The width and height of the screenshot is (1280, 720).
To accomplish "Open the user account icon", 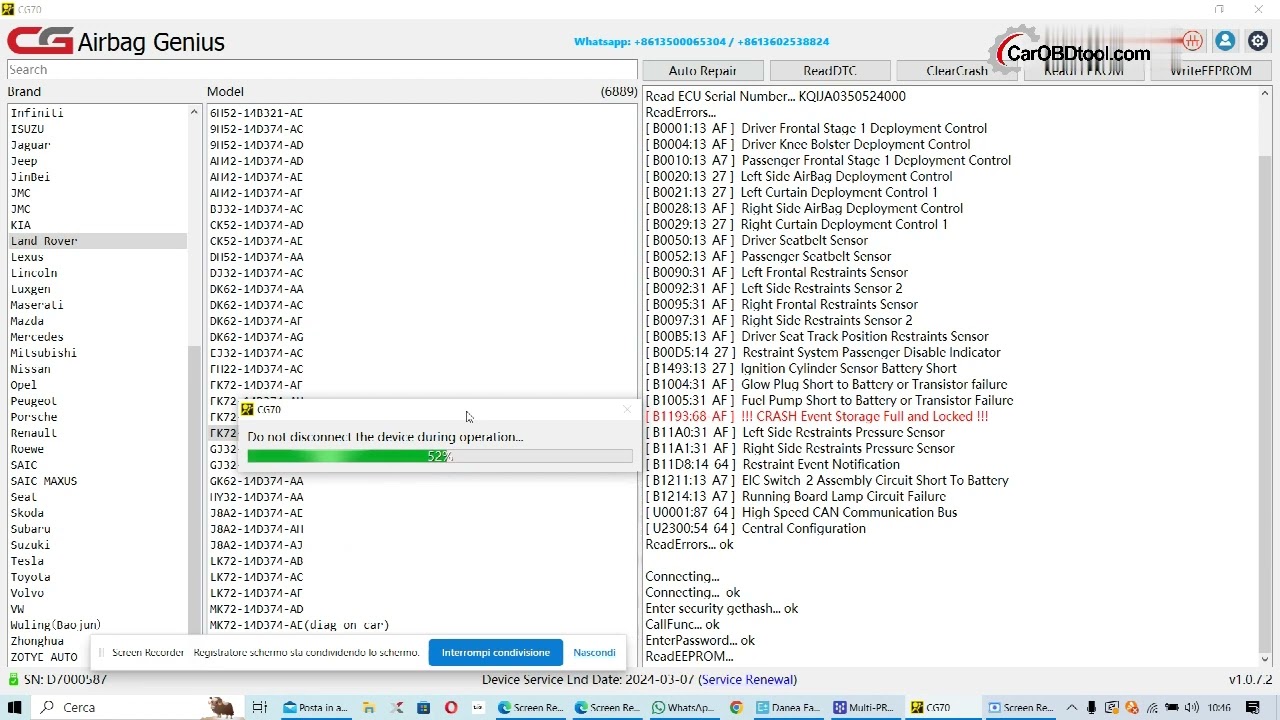I will point(1225,41).
